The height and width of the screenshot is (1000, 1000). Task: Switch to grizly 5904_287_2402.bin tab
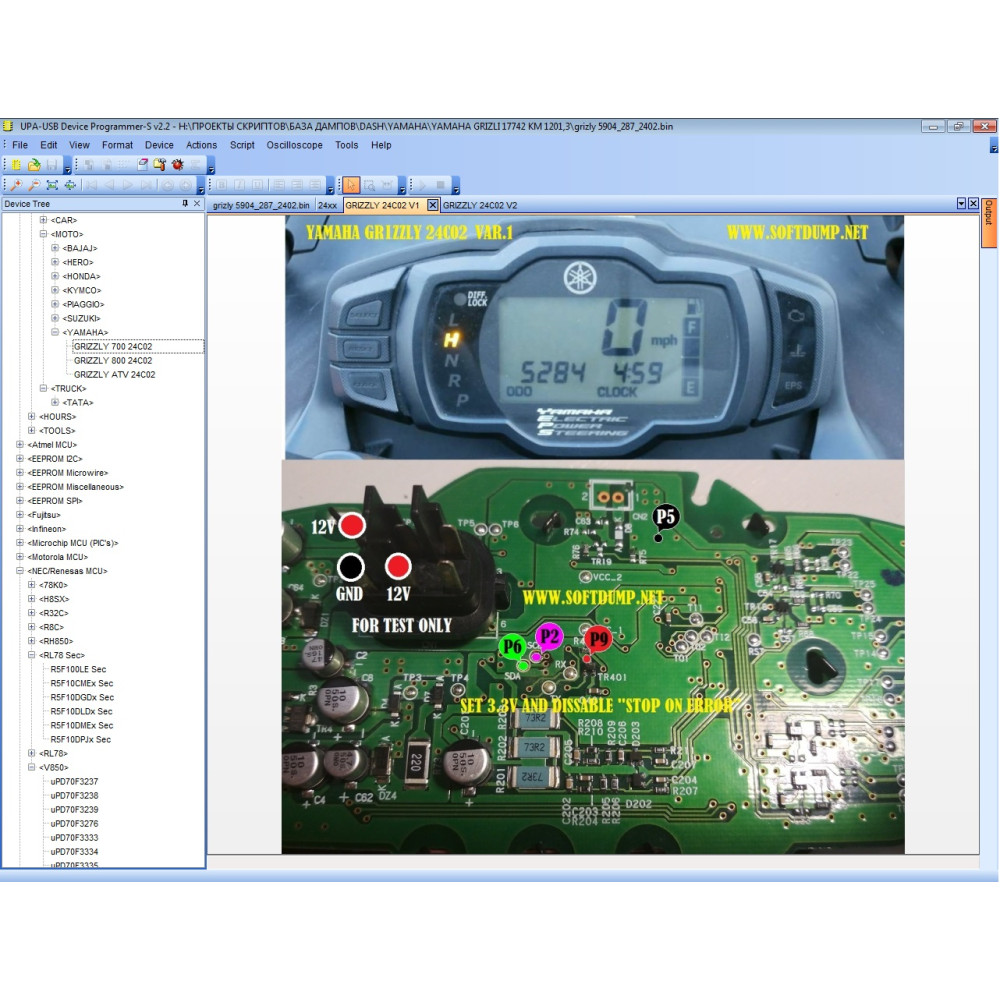coord(261,205)
